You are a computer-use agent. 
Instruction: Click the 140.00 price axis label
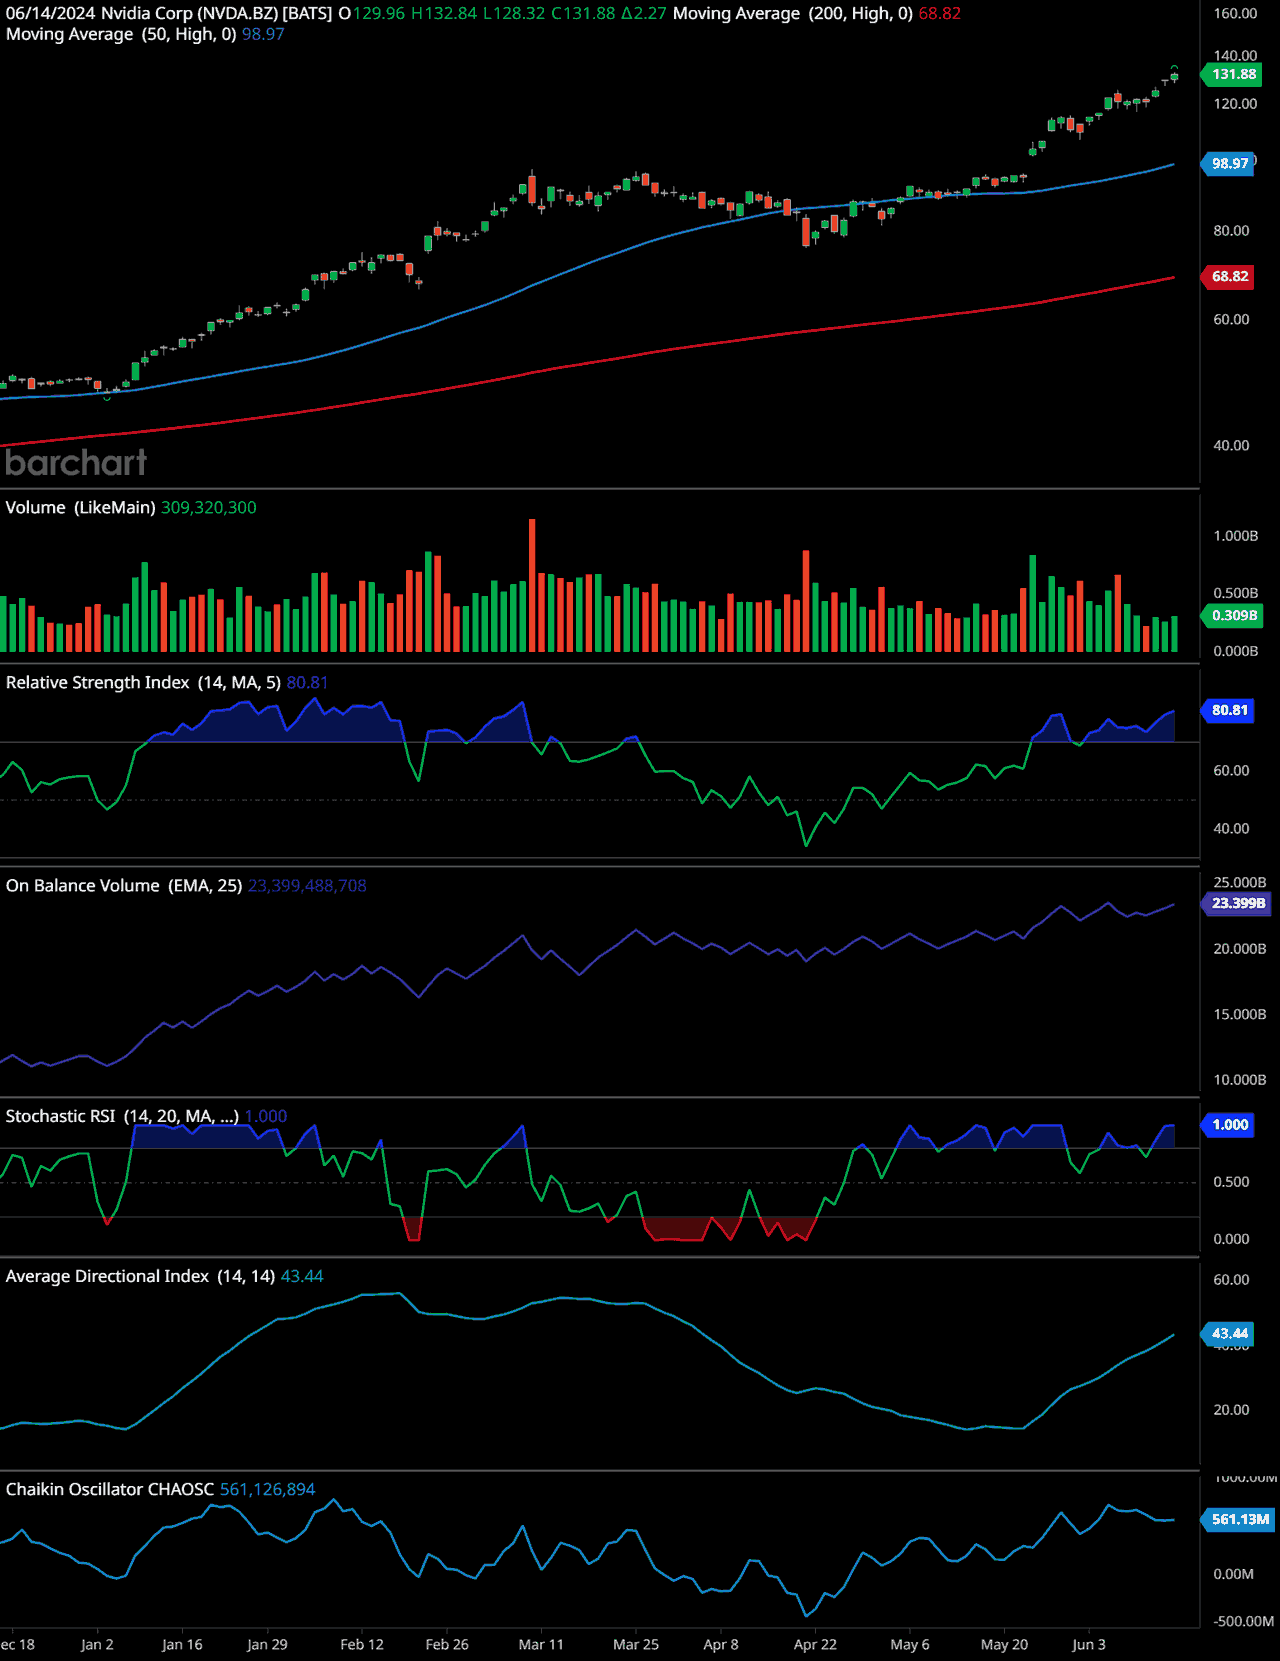coord(1235,56)
